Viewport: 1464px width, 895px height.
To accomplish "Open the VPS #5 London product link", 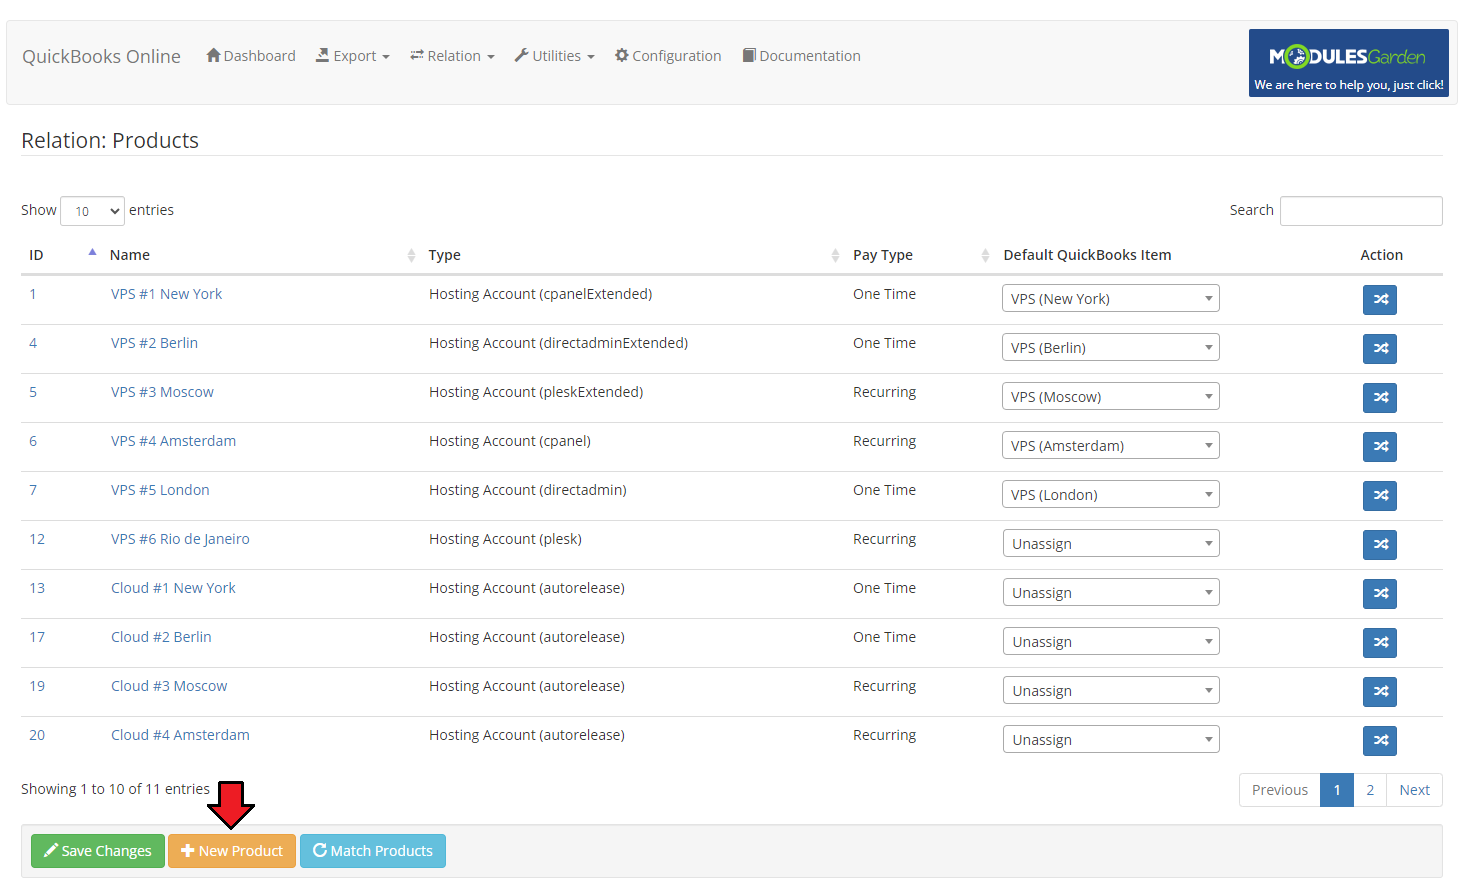I will click(160, 490).
